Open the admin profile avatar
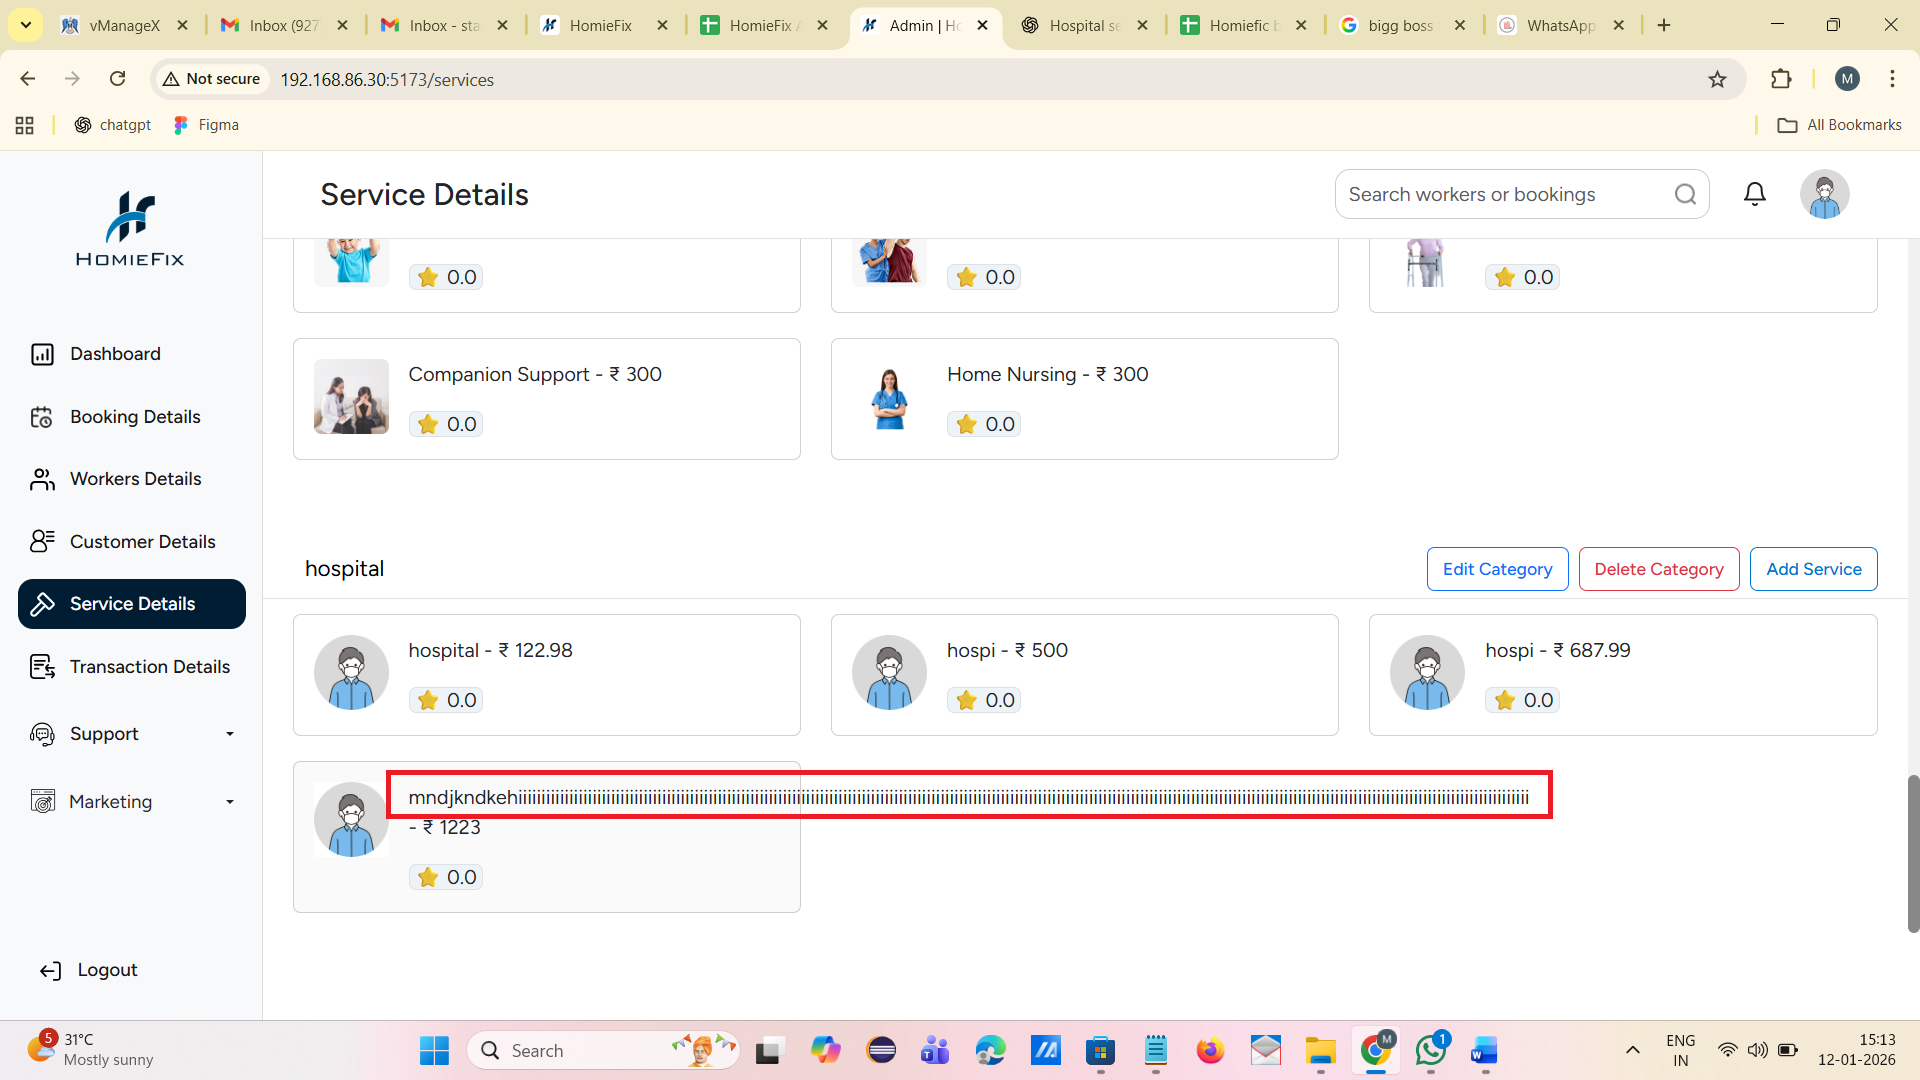The image size is (1920, 1080). (x=1824, y=194)
